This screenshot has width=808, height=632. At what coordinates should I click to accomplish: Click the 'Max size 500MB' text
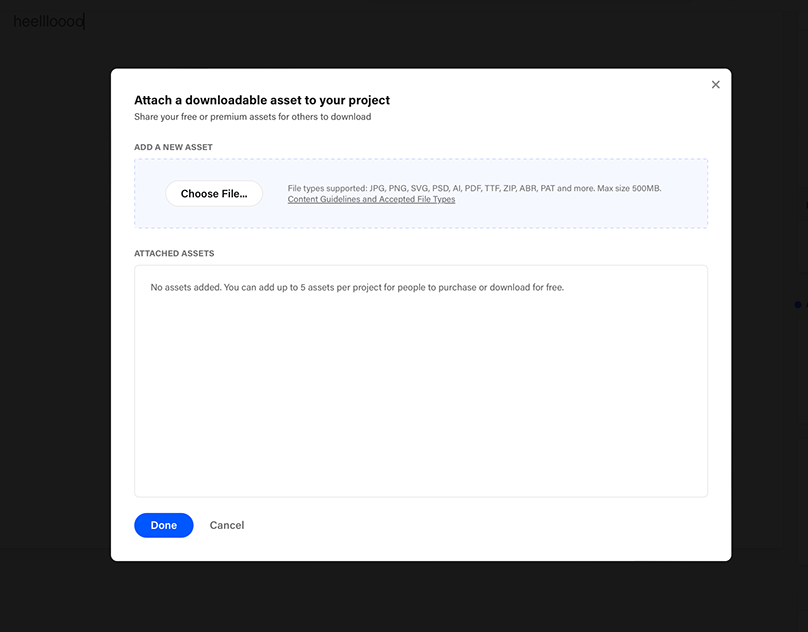coord(629,188)
